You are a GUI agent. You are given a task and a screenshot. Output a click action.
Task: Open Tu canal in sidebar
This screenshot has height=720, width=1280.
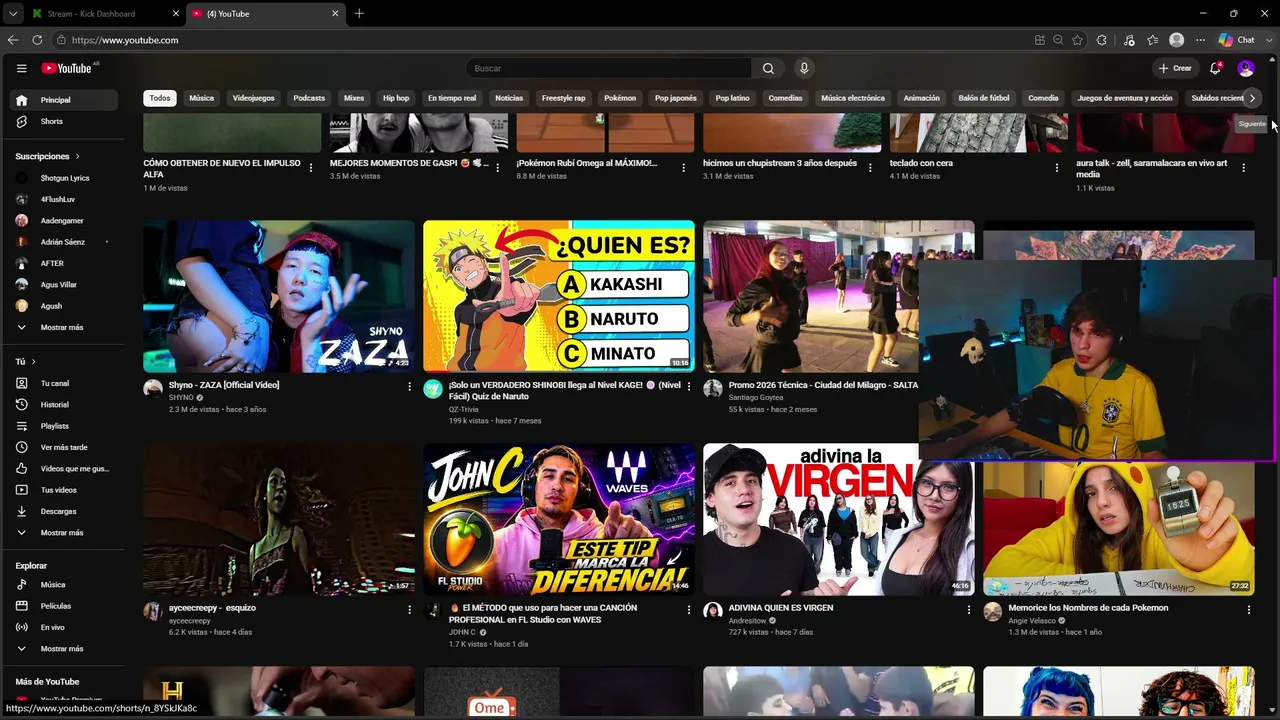click(64, 383)
